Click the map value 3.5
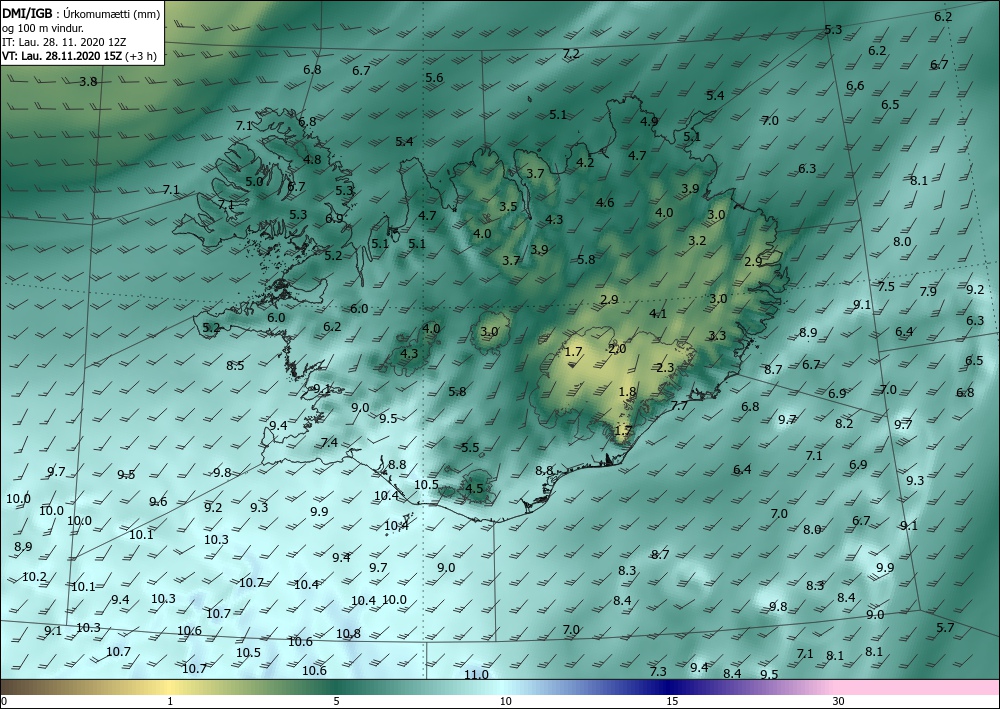The height and width of the screenshot is (709, 1000). point(508,207)
